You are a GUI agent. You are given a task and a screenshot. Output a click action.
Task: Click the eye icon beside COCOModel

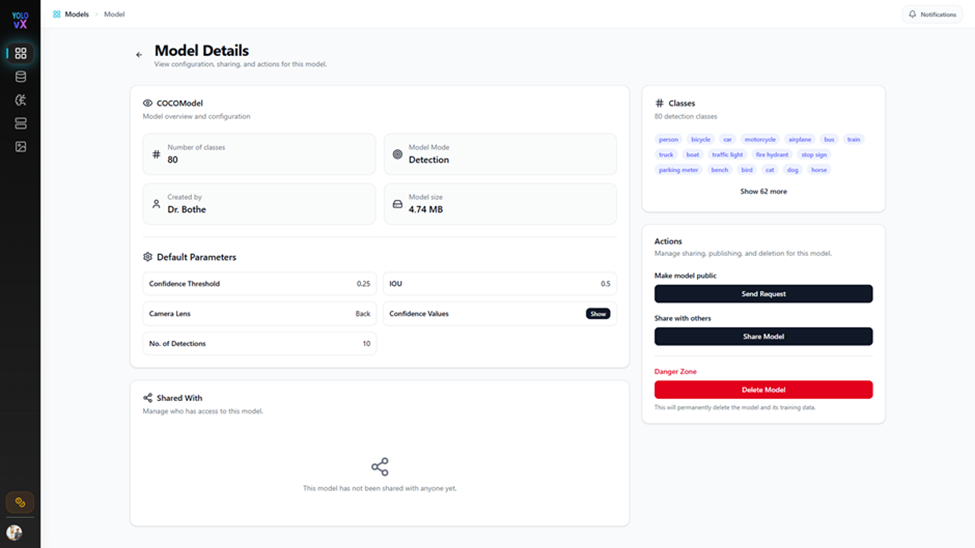147,103
